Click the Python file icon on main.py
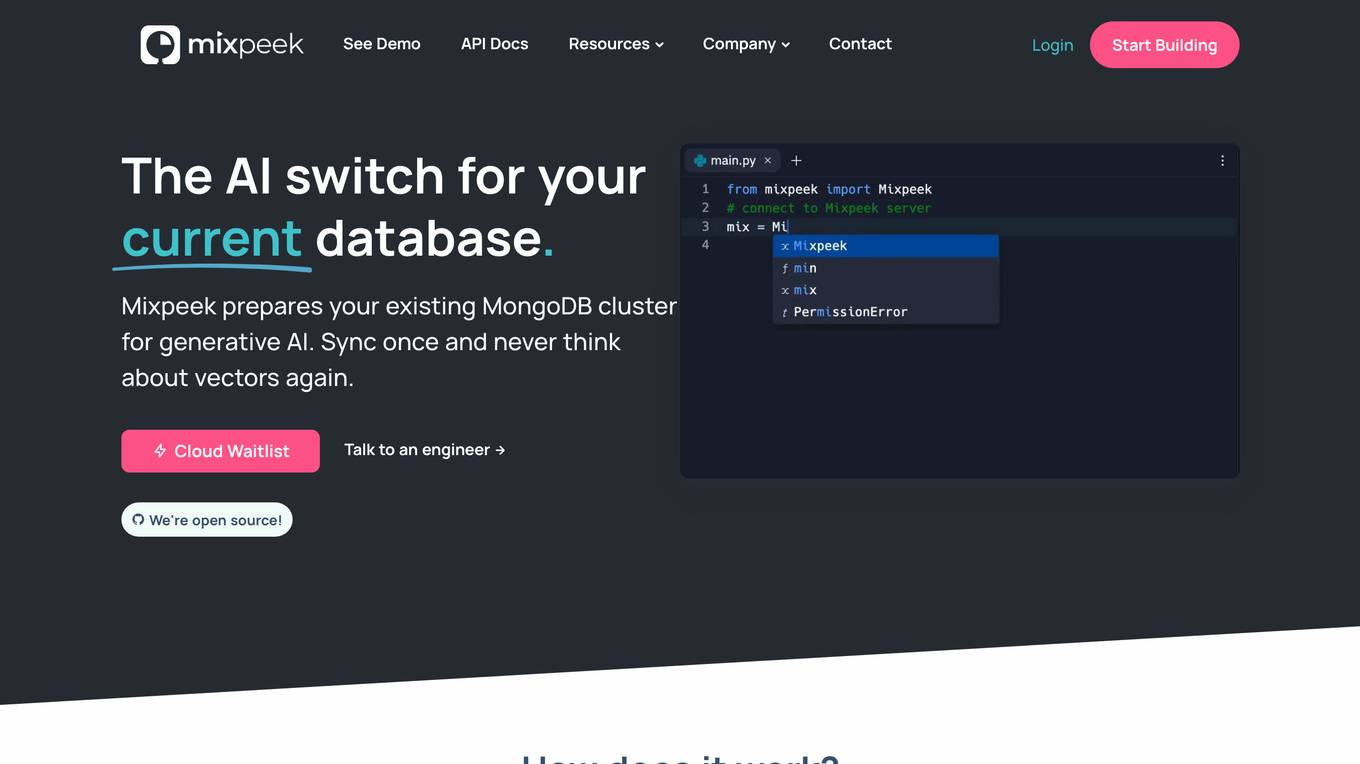 click(x=700, y=160)
